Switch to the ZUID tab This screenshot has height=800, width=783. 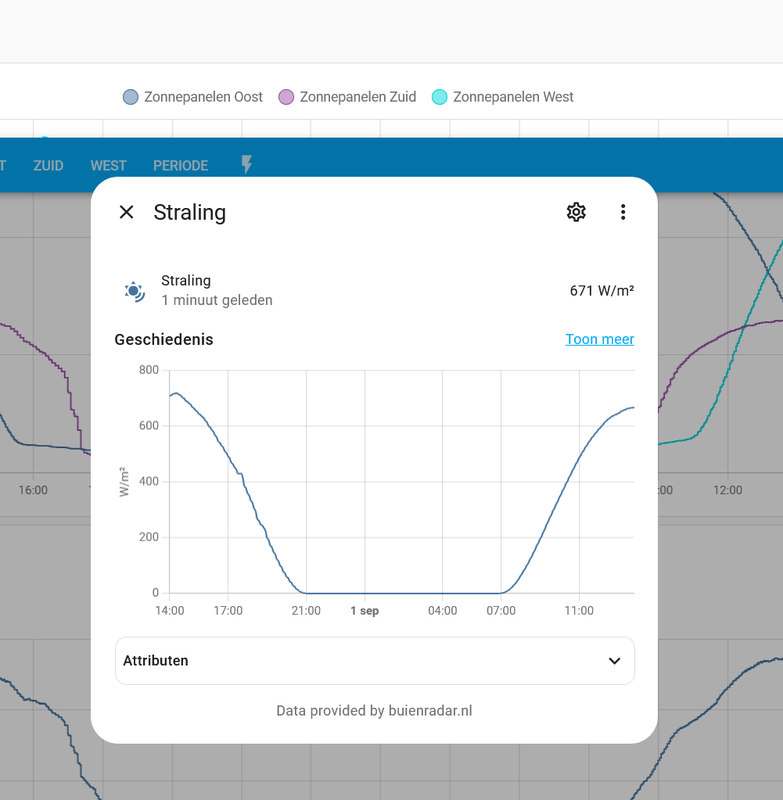pyautogui.click(x=48, y=166)
